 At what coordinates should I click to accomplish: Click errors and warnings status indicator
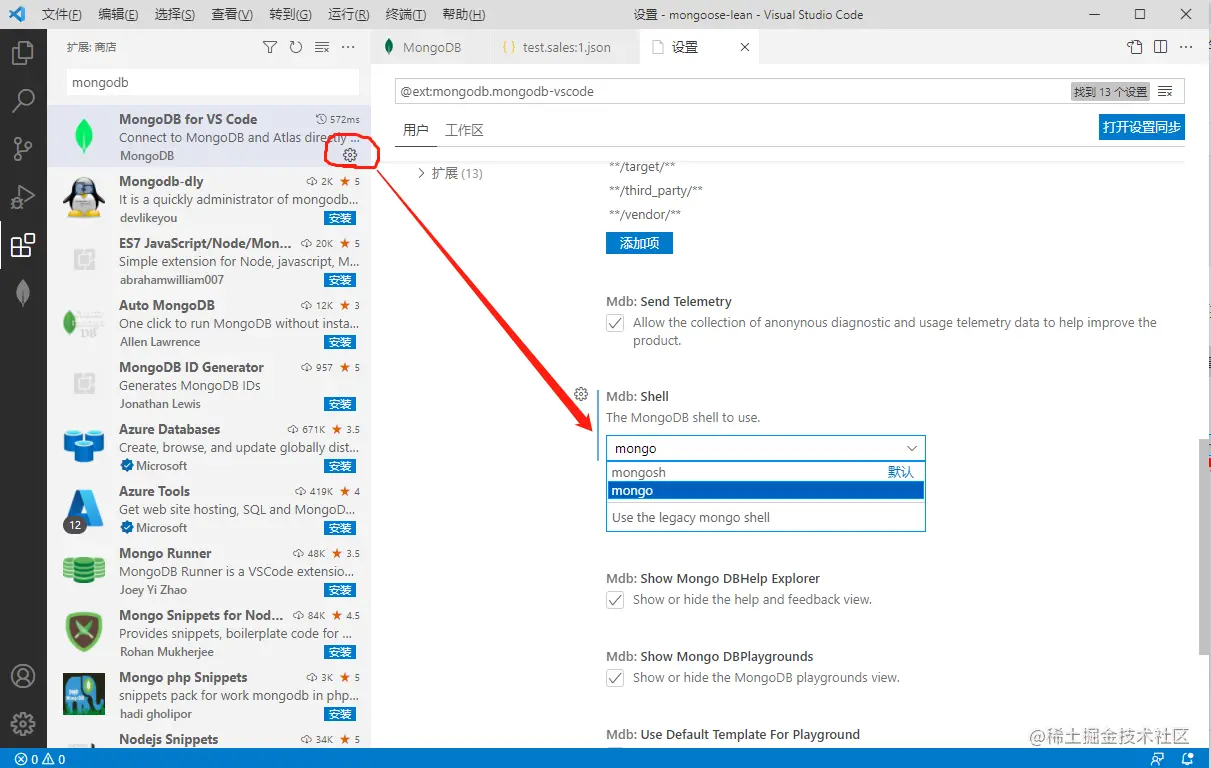point(39,759)
